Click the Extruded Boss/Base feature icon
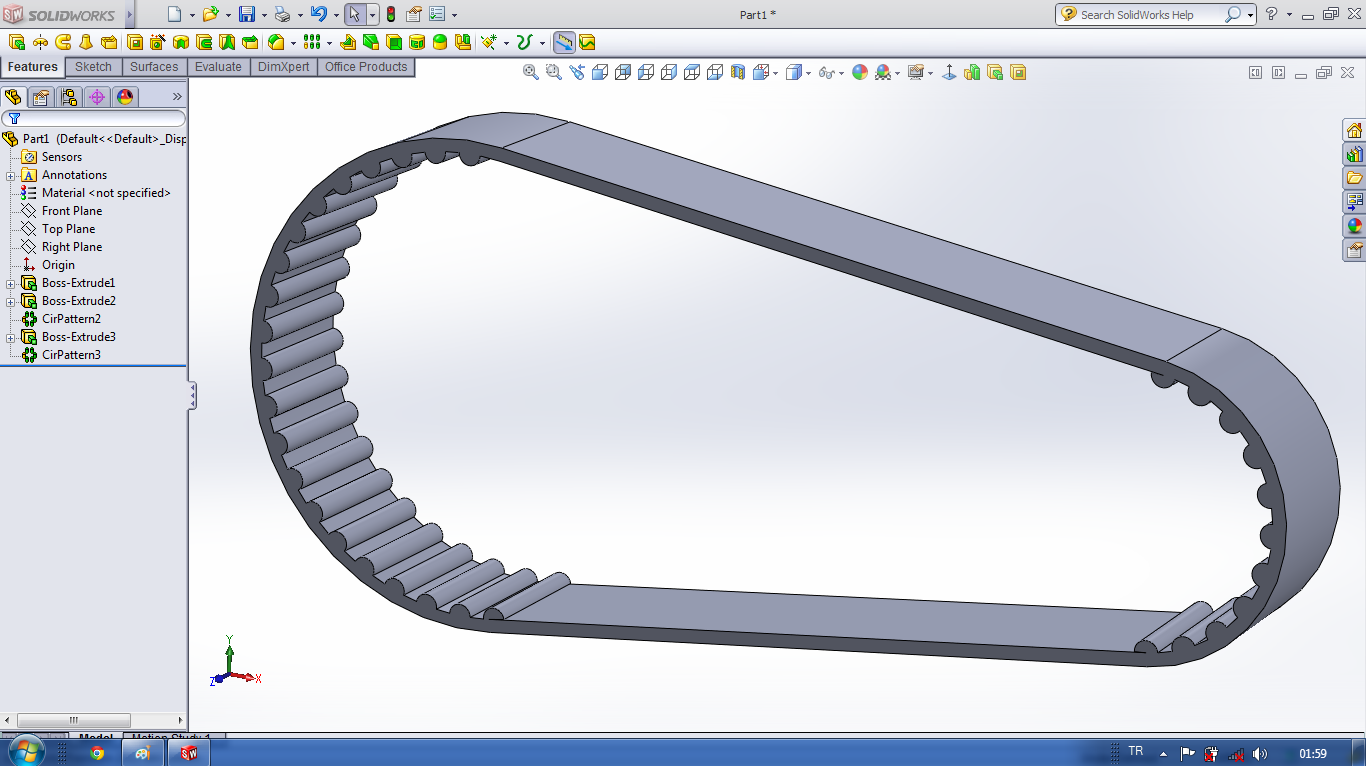Image resolution: width=1366 pixels, height=766 pixels. click(17, 42)
